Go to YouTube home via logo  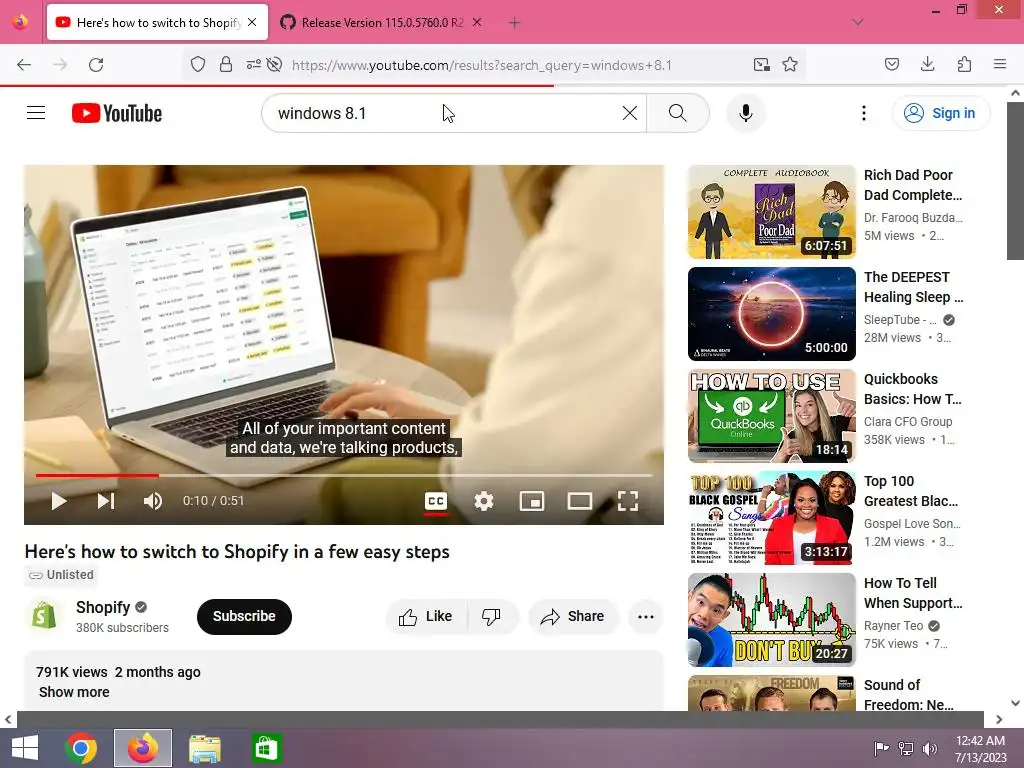coord(117,113)
